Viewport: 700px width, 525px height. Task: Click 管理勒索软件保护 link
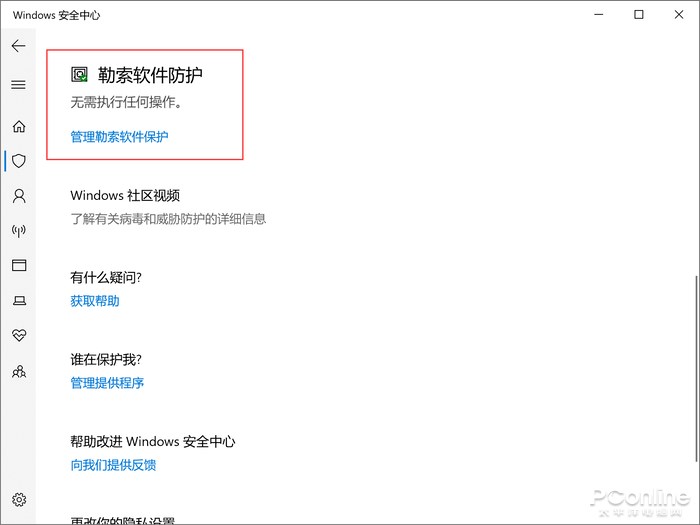tap(119, 137)
